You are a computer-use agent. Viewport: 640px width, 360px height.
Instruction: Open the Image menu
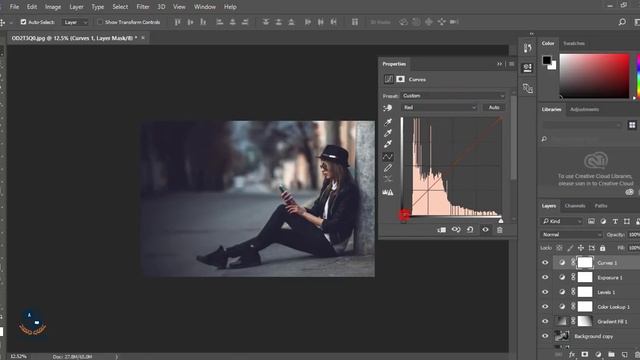[53, 7]
